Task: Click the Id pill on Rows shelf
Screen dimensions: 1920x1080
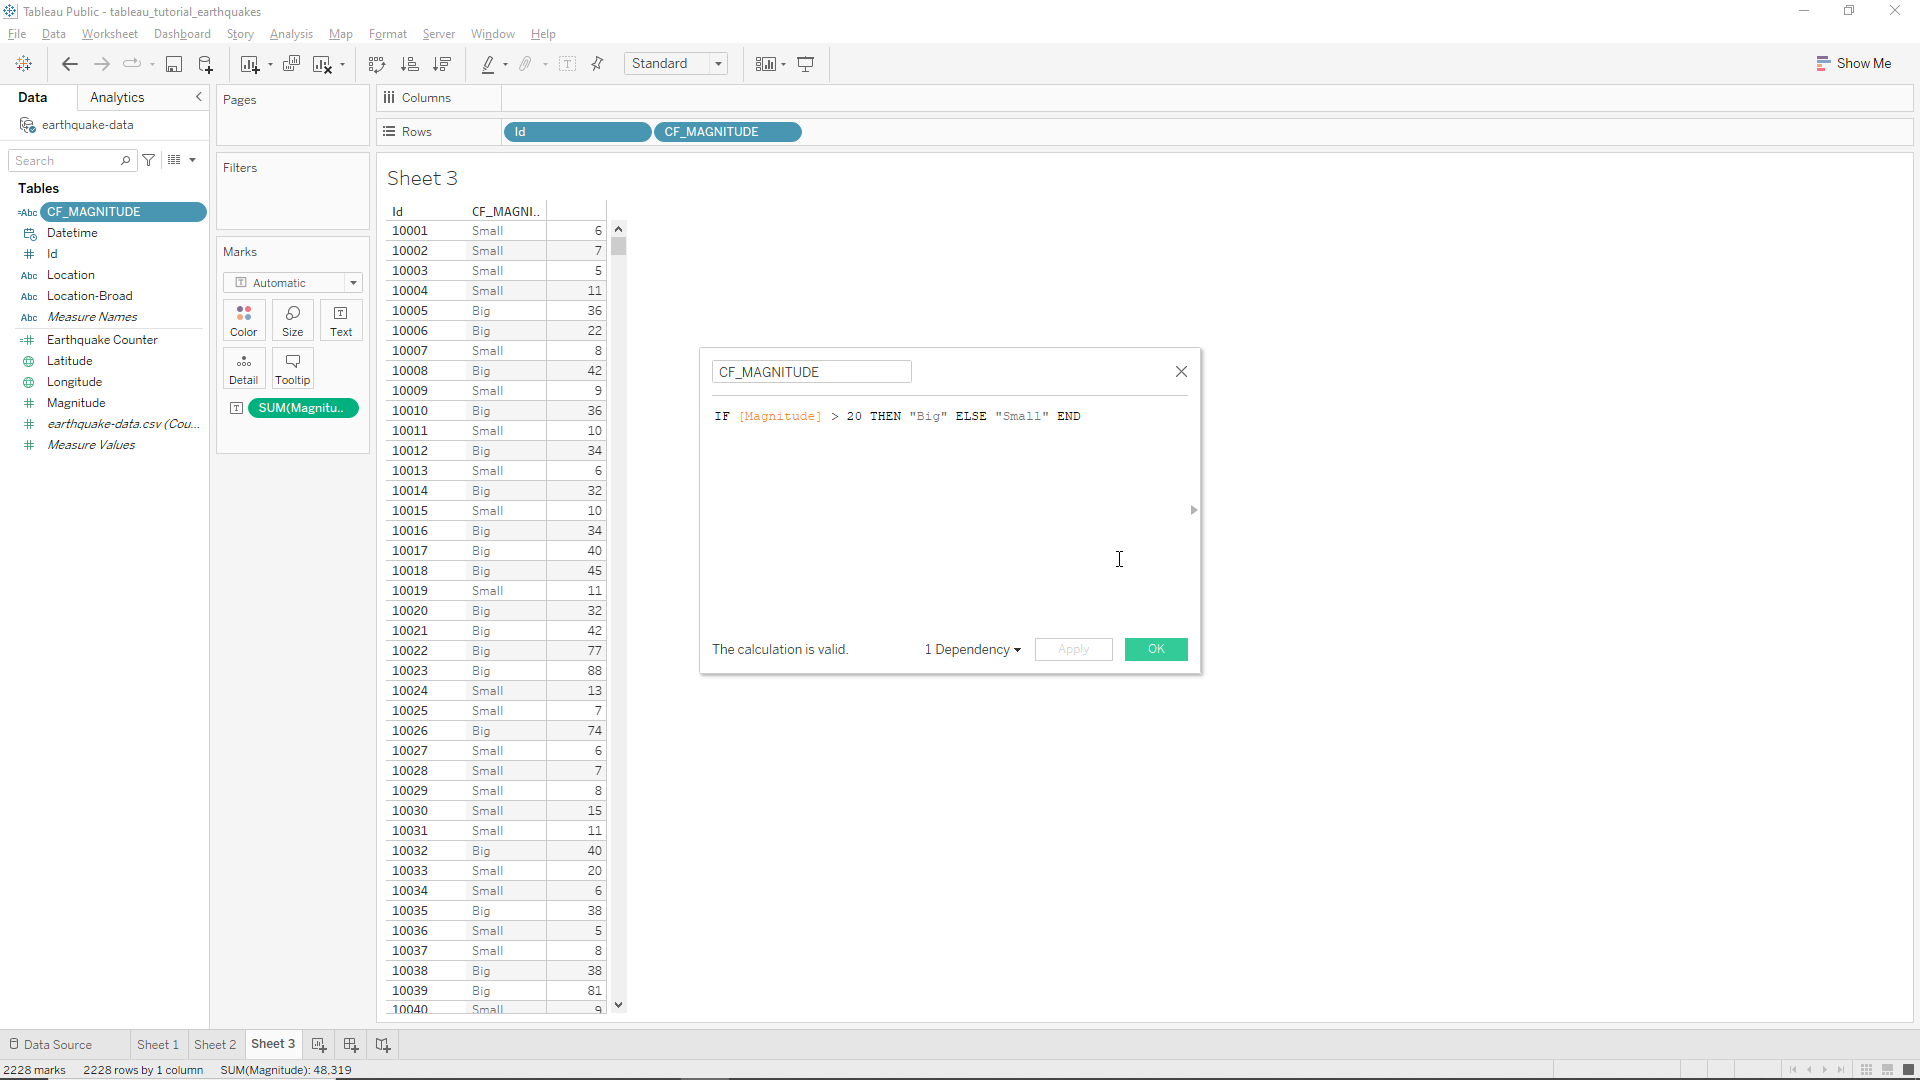Action: click(578, 132)
